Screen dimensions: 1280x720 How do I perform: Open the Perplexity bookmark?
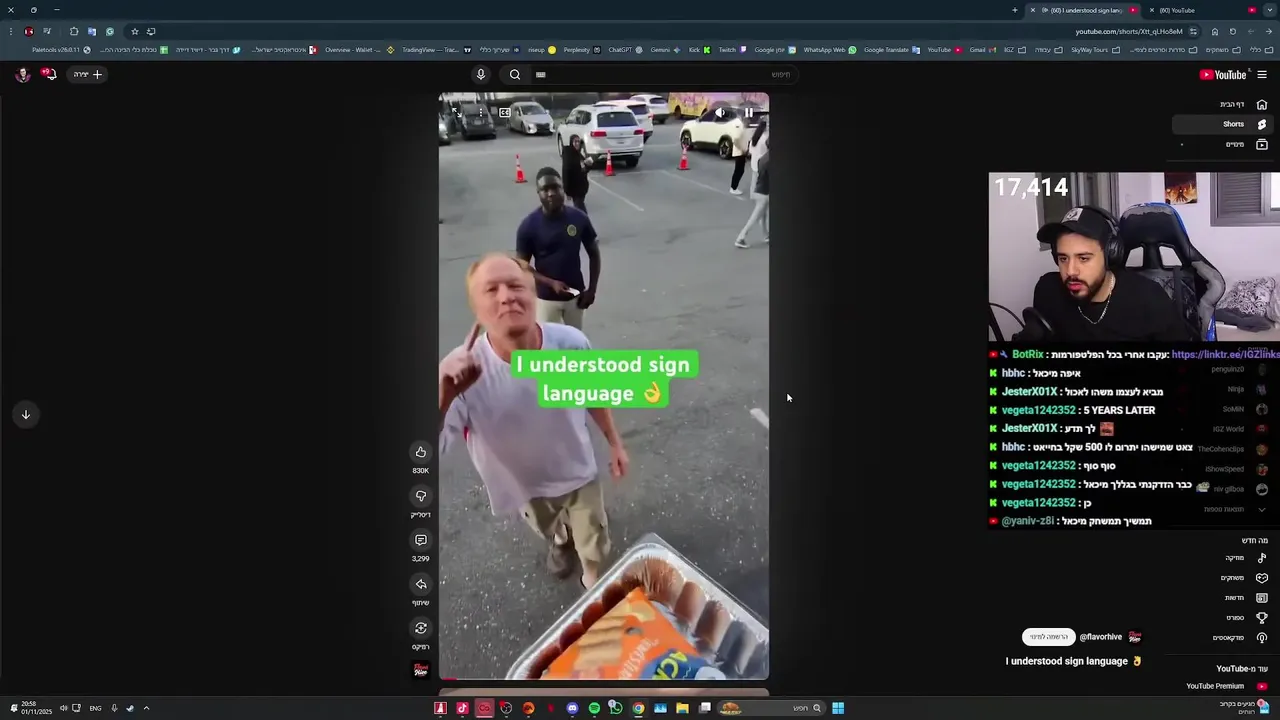[x=582, y=50]
